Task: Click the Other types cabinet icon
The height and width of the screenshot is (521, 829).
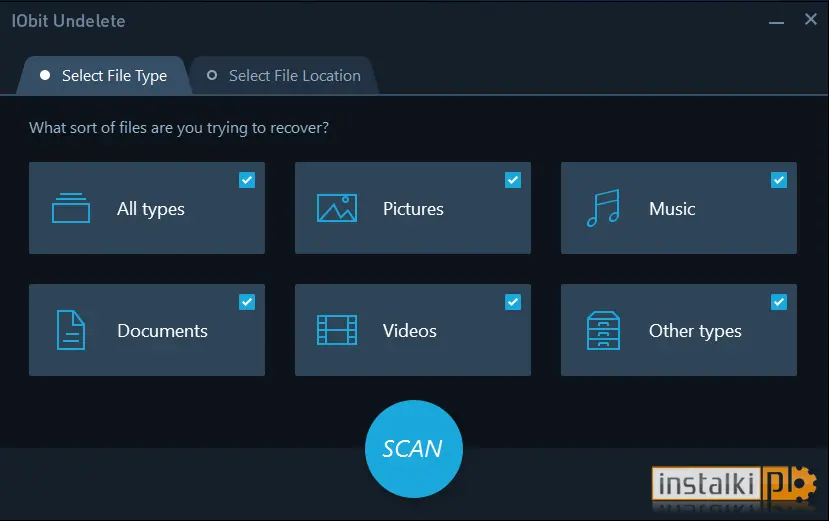Action: tap(603, 330)
